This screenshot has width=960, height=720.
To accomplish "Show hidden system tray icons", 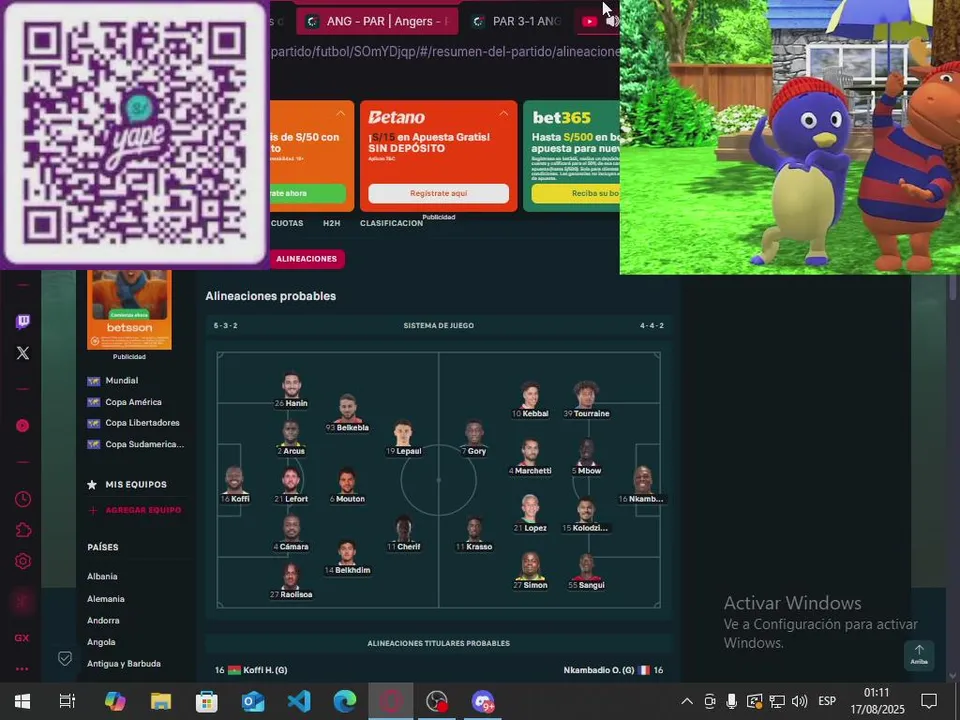I will click(687, 701).
